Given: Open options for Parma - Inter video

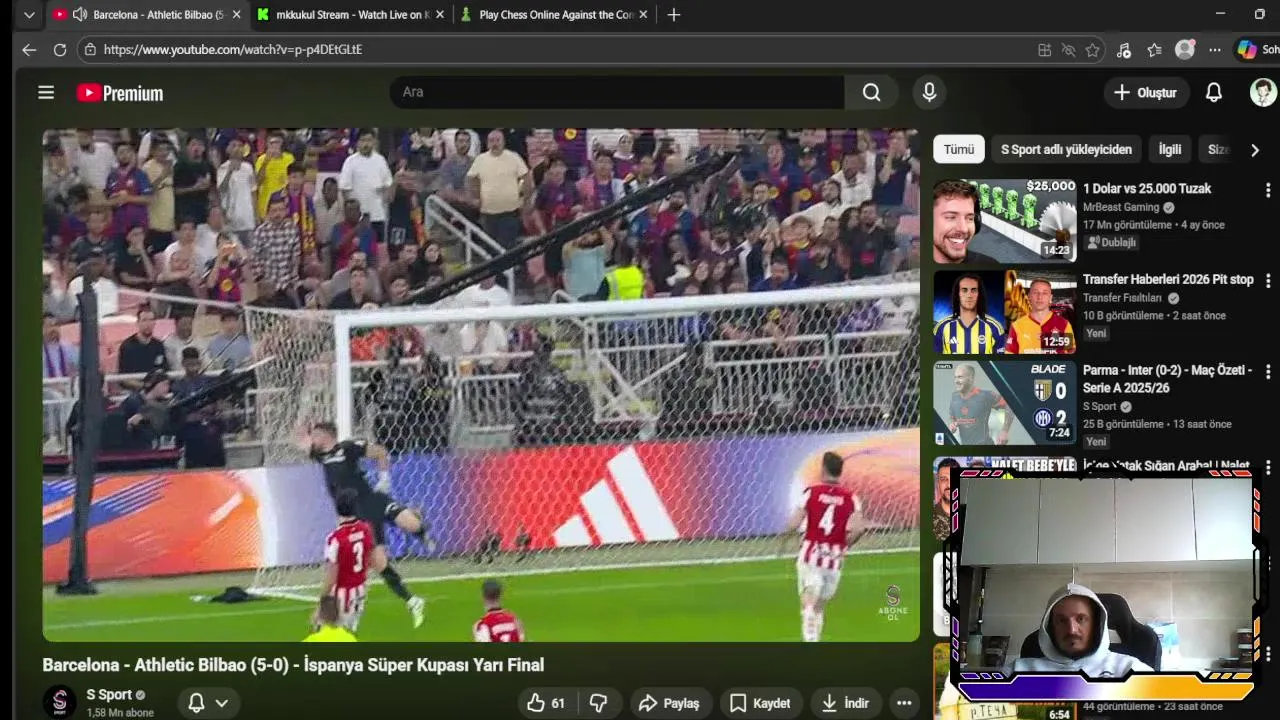Looking at the screenshot, I should pyautogui.click(x=1268, y=371).
